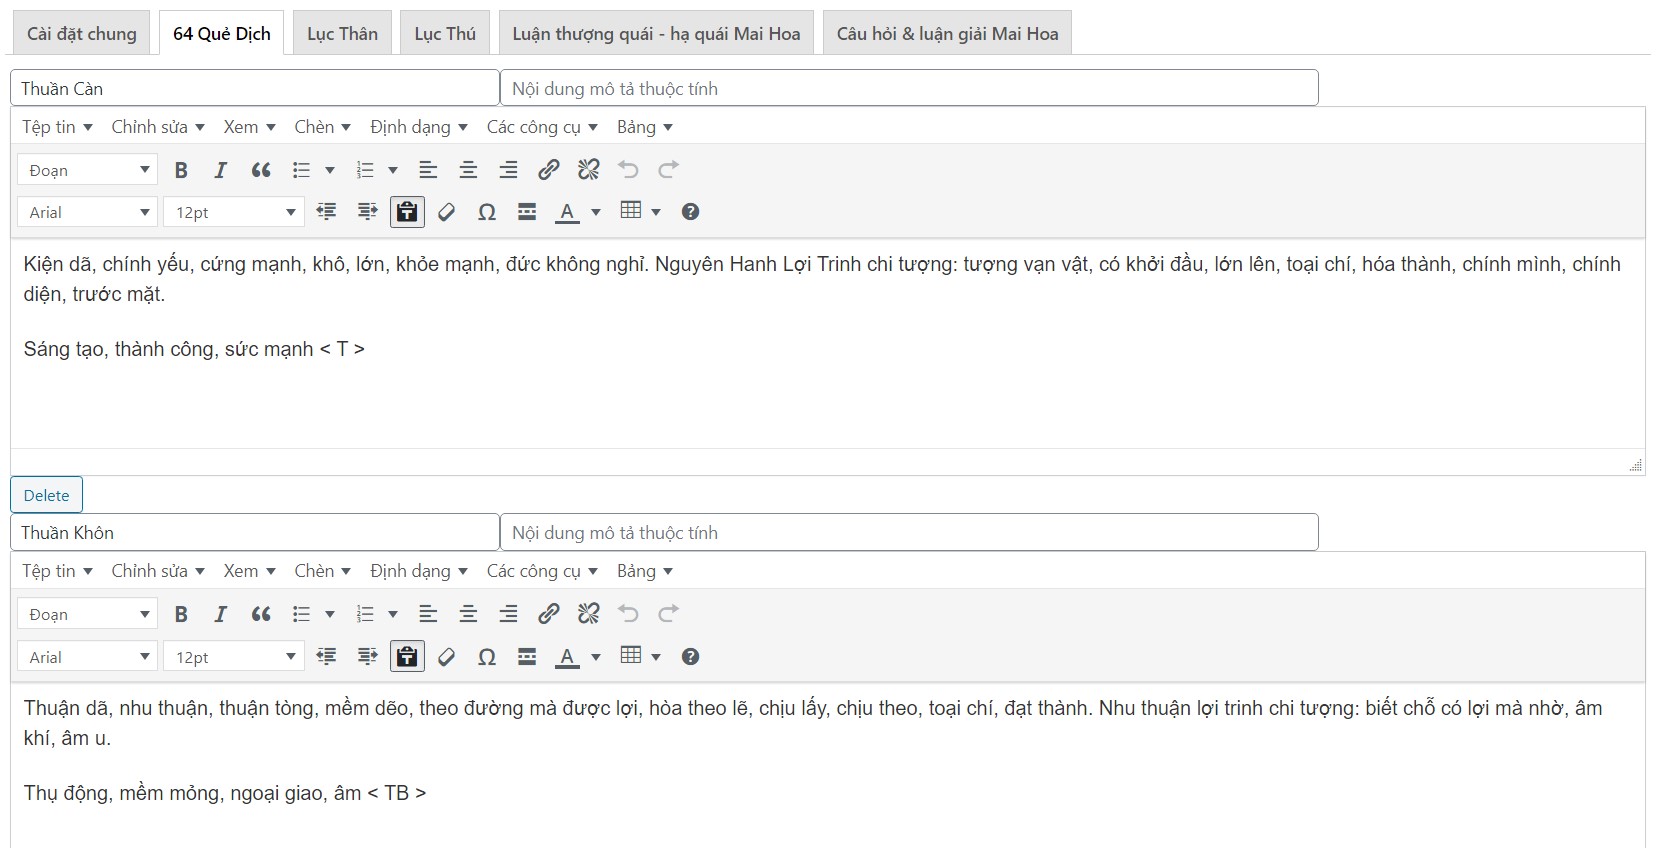Click Delete button under Thuần Càn editor

click(46, 495)
